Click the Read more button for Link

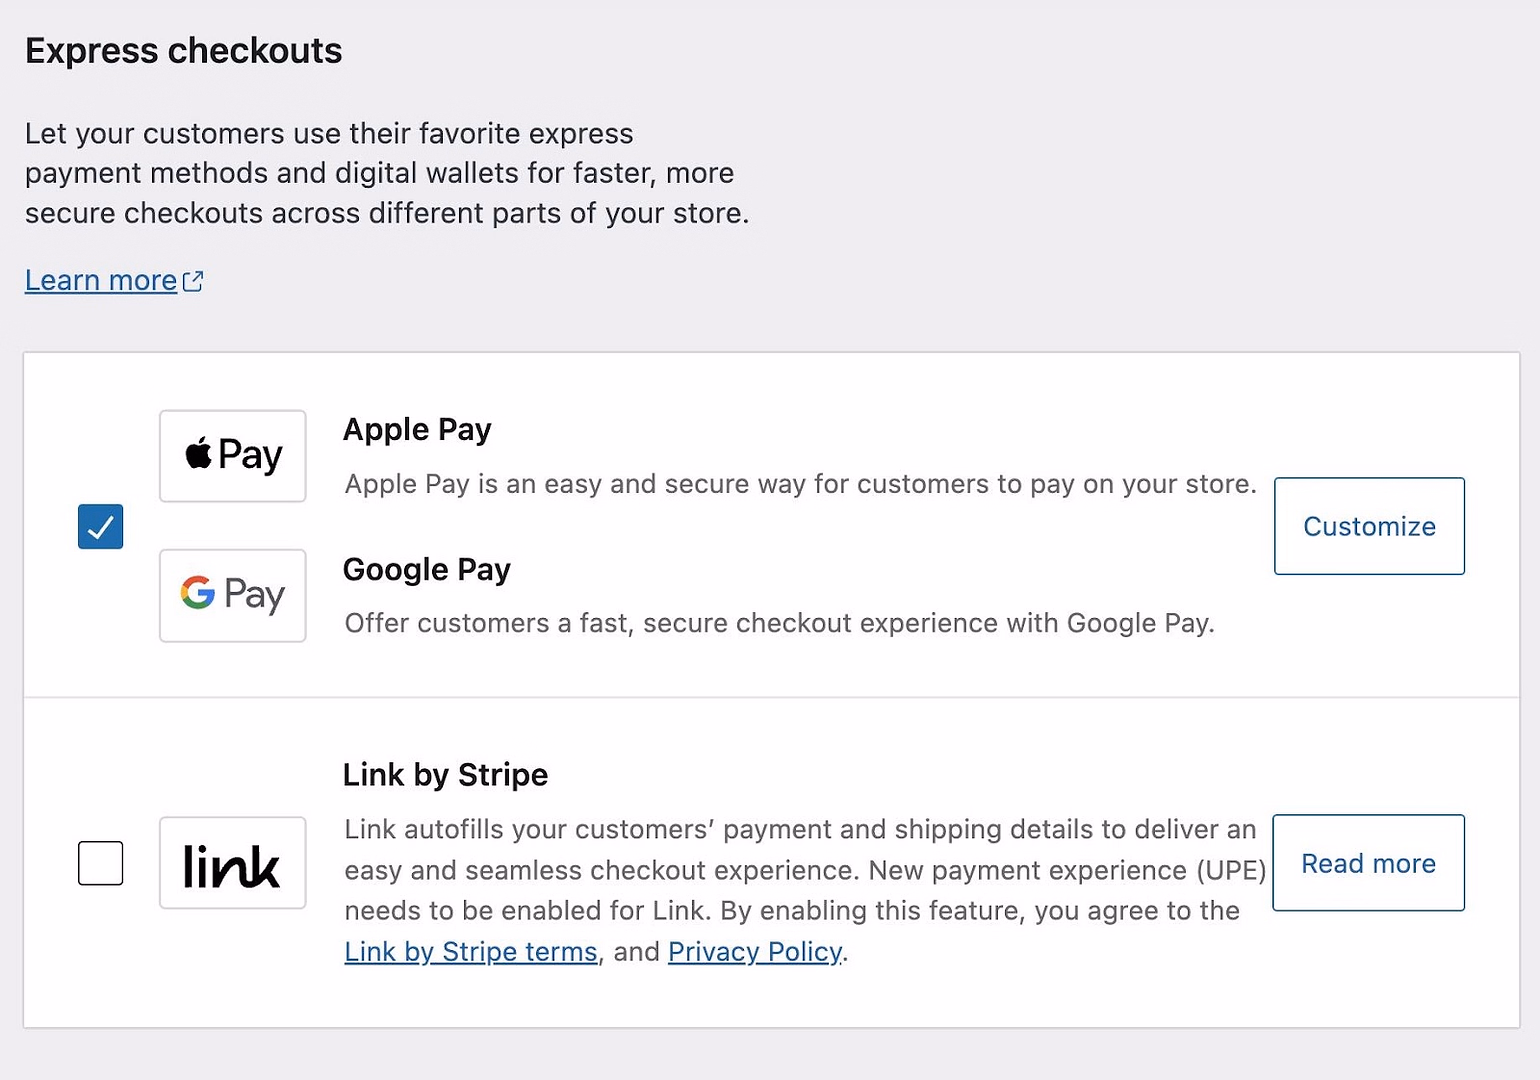tap(1368, 863)
